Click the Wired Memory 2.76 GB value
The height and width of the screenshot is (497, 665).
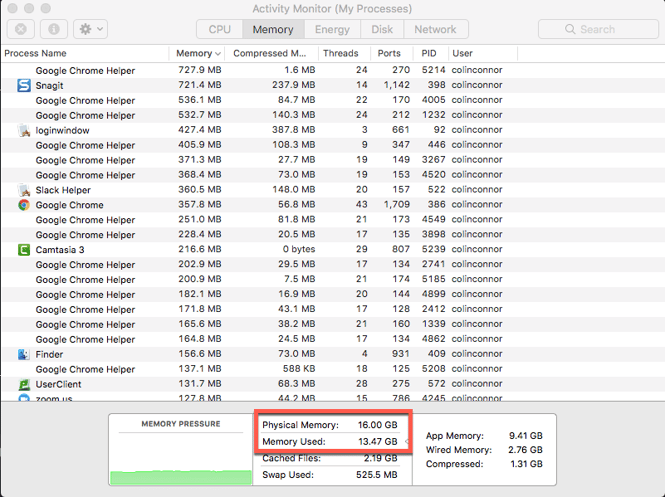tap(525, 450)
